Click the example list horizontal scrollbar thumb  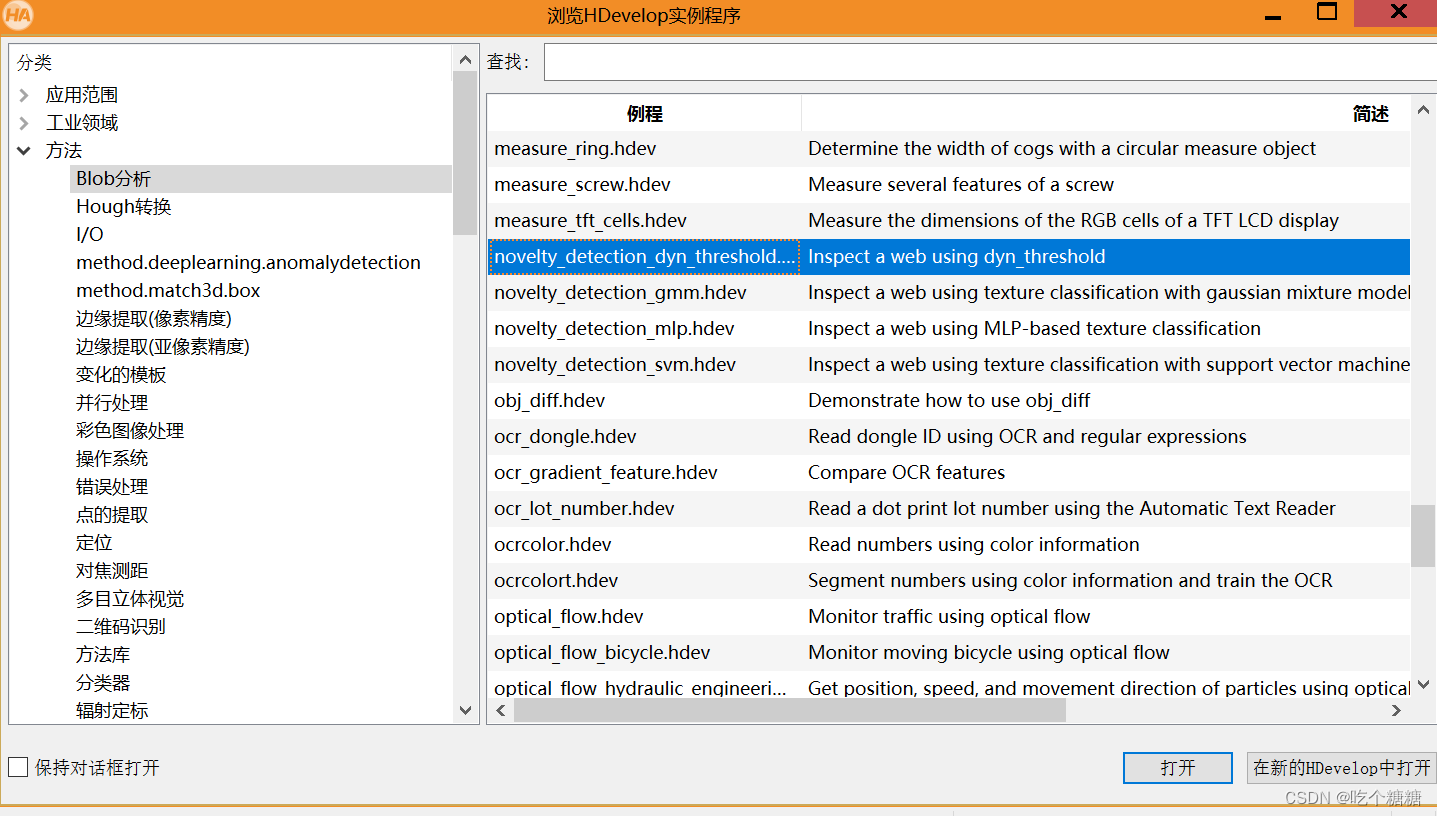(790, 710)
